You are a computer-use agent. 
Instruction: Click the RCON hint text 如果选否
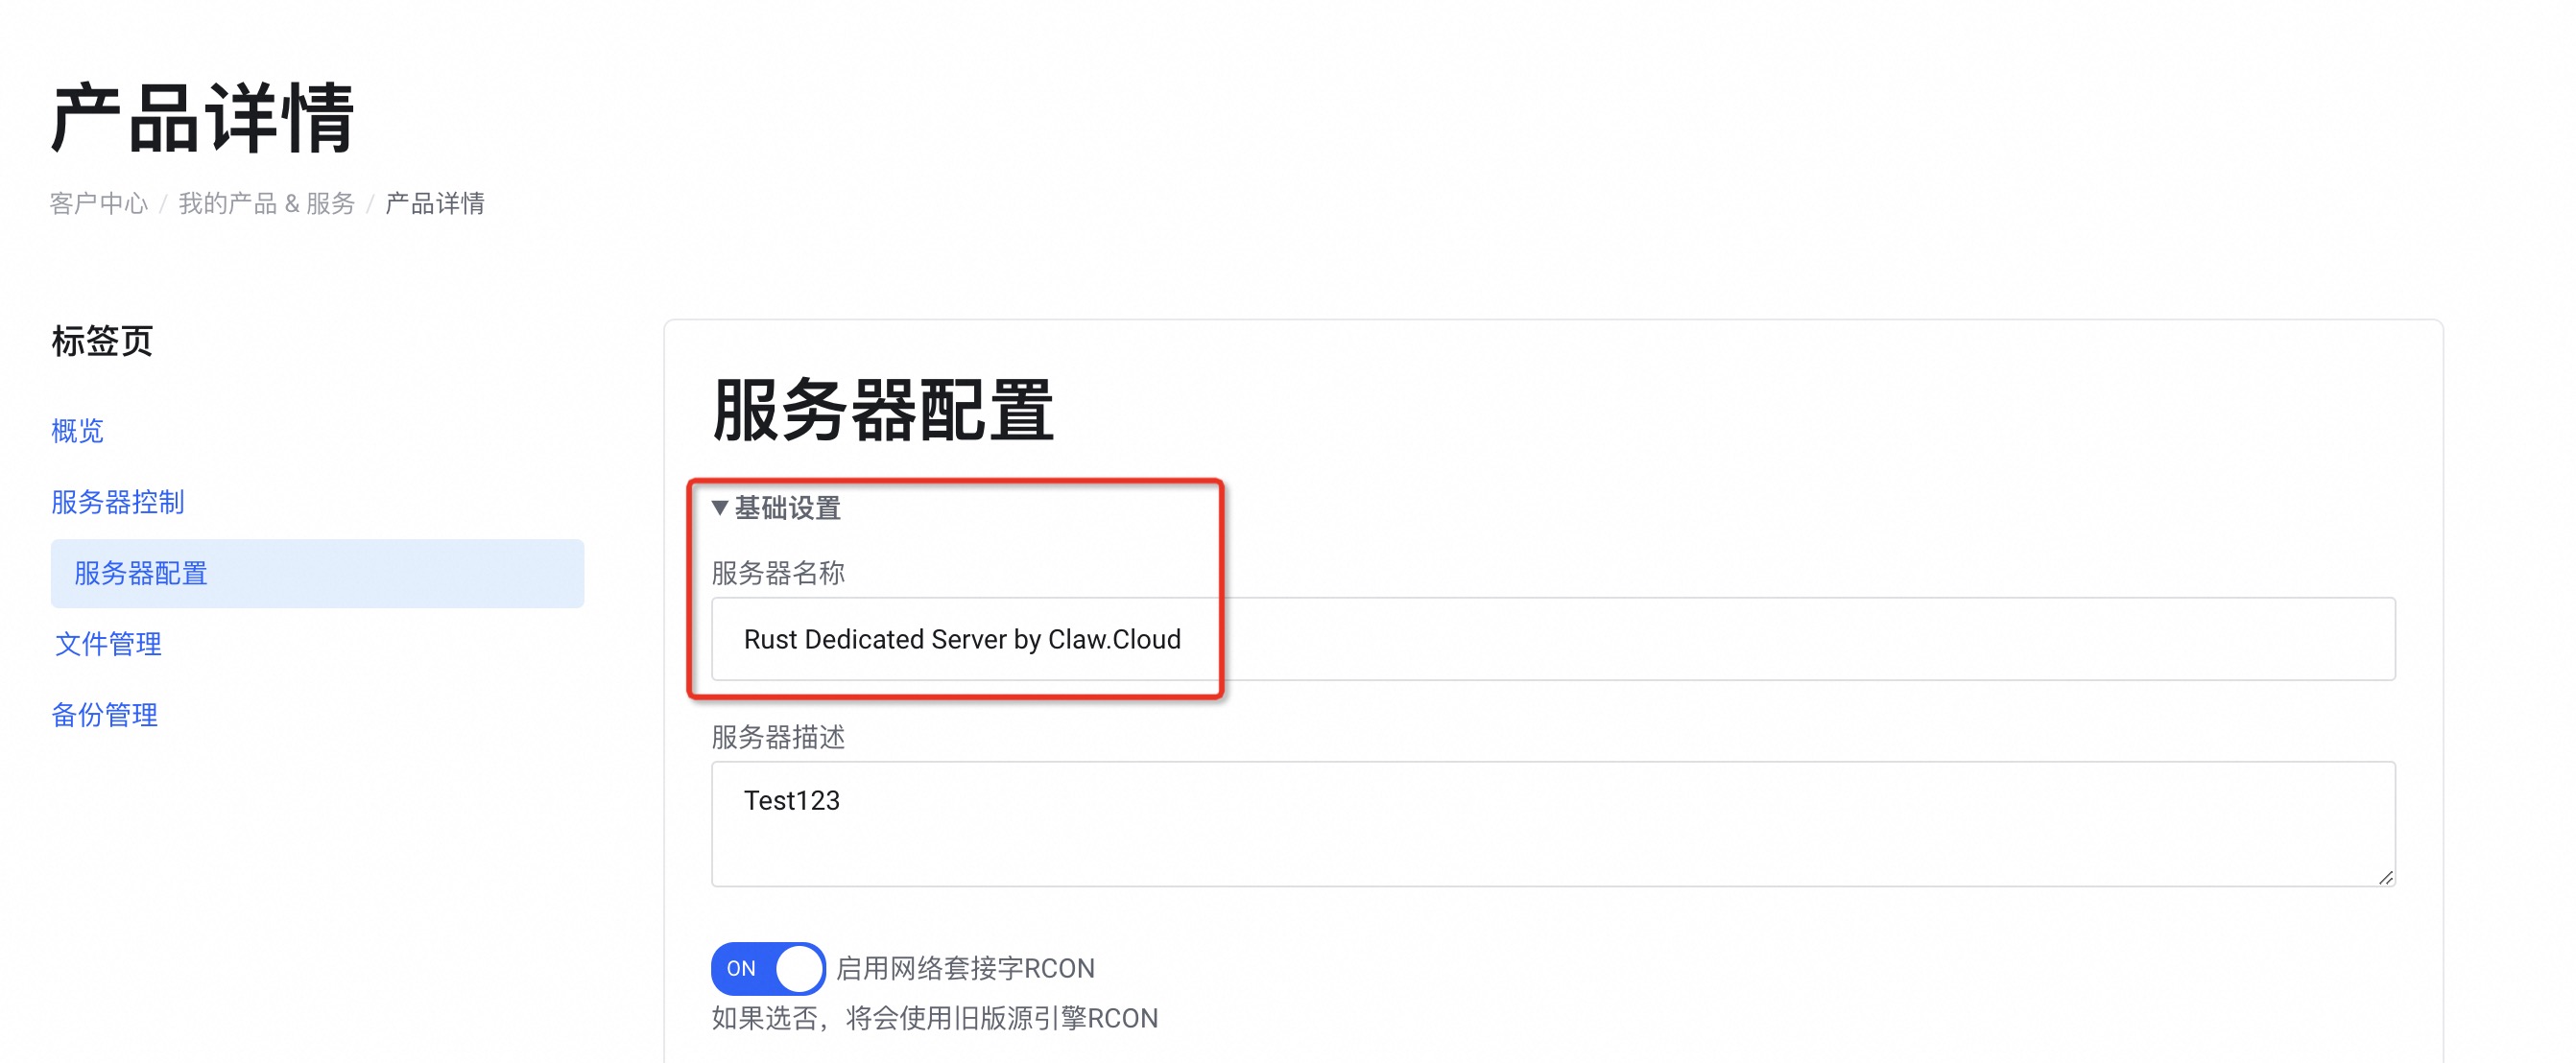[934, 1018]
